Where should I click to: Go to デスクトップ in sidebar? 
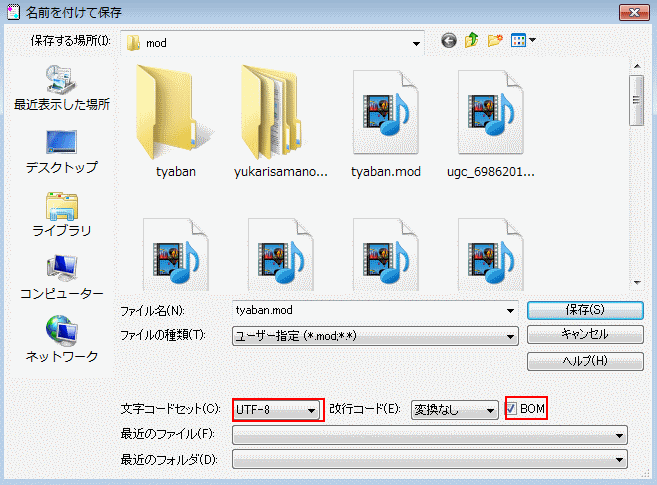coord(62,152)
